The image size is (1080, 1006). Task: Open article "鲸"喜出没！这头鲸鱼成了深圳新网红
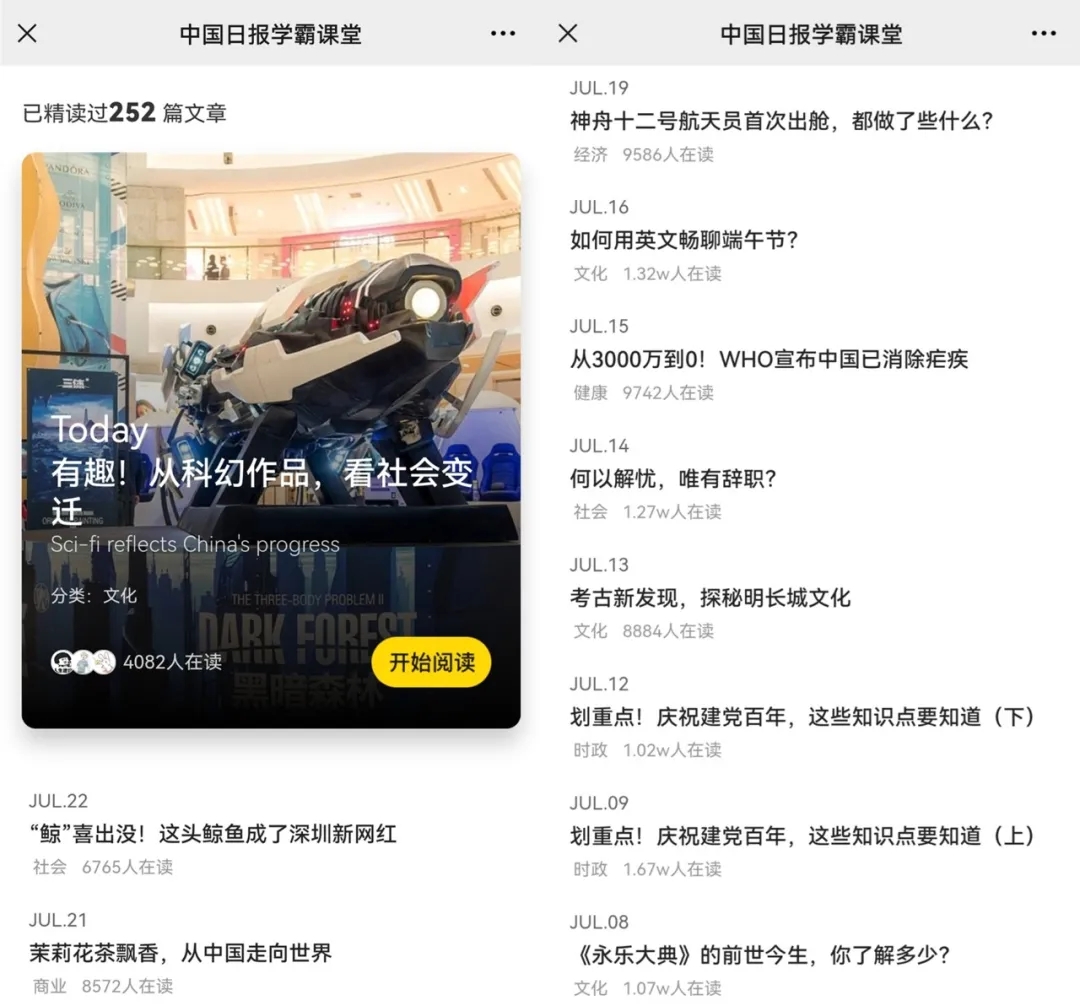pos(214,834)
